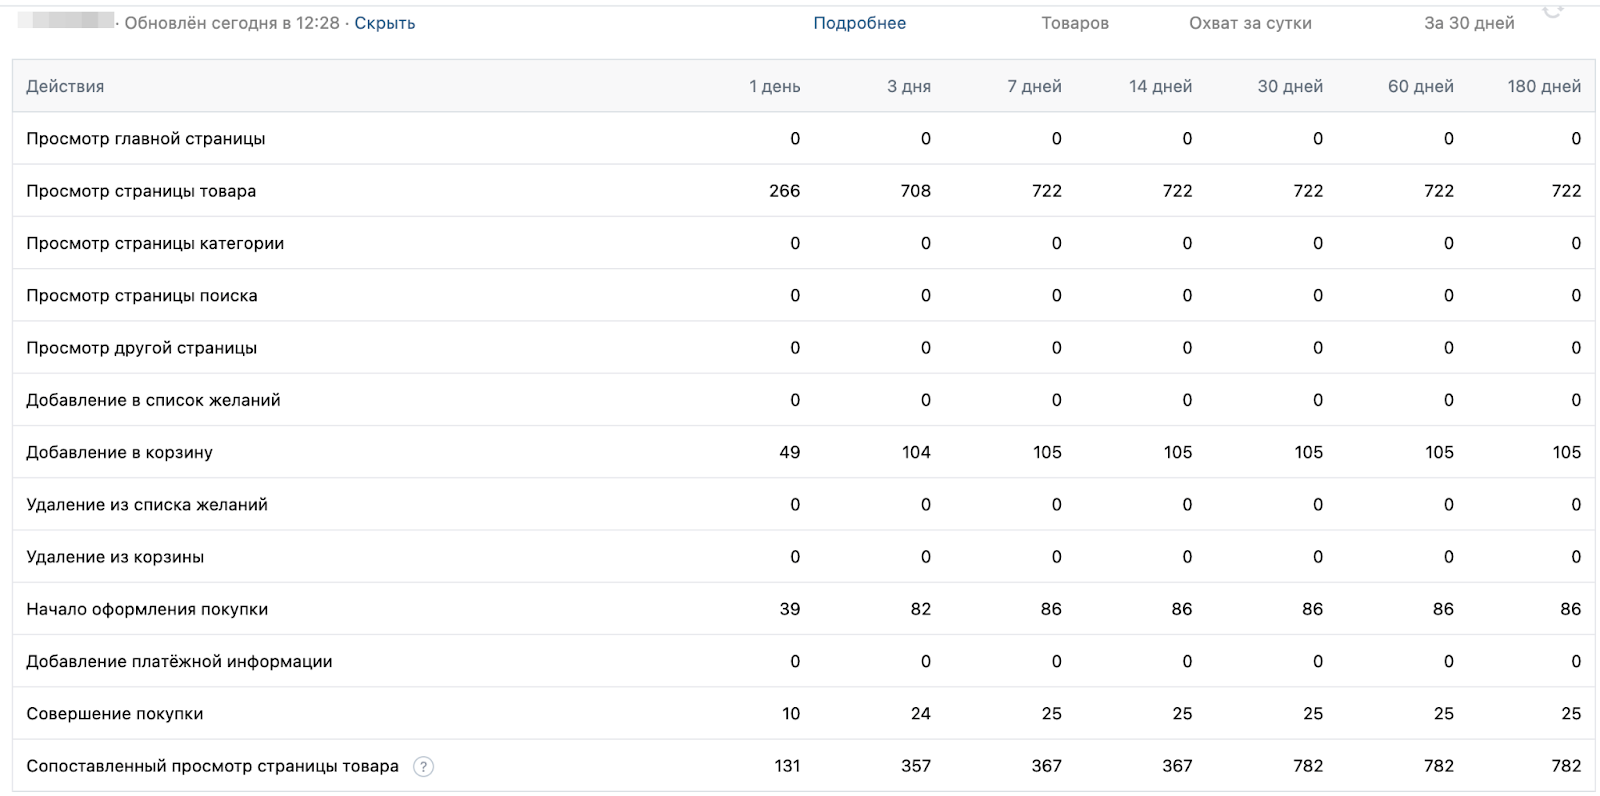Click the Добавление в корзину row label
Viewport: 1600px width, 796px height.
[119, 452]
